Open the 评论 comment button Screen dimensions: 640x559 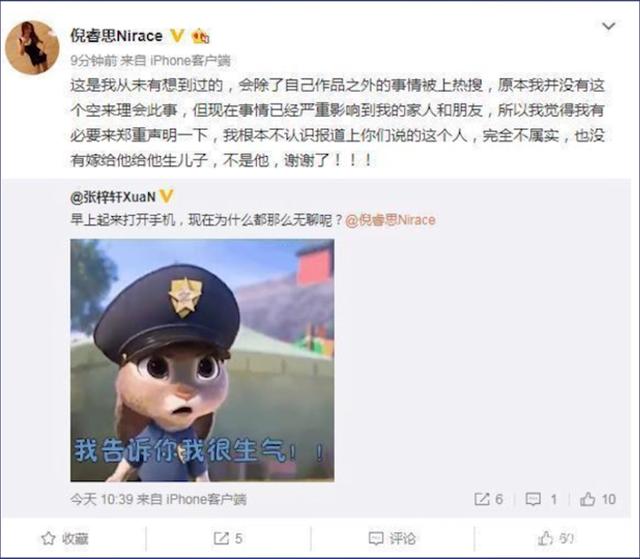coord(392,539)
